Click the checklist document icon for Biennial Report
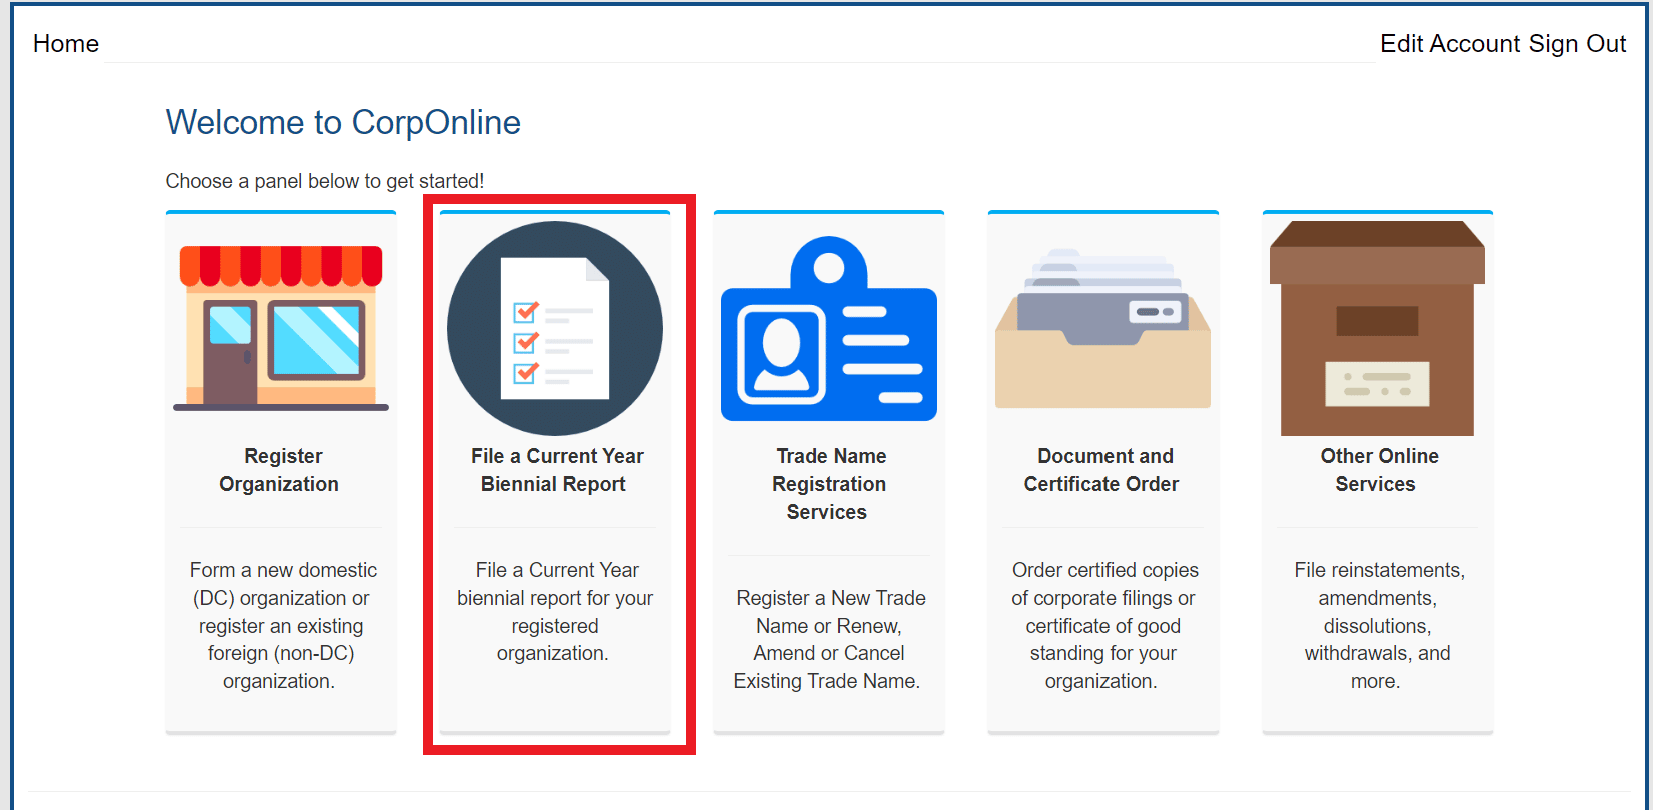 (555, 328)
